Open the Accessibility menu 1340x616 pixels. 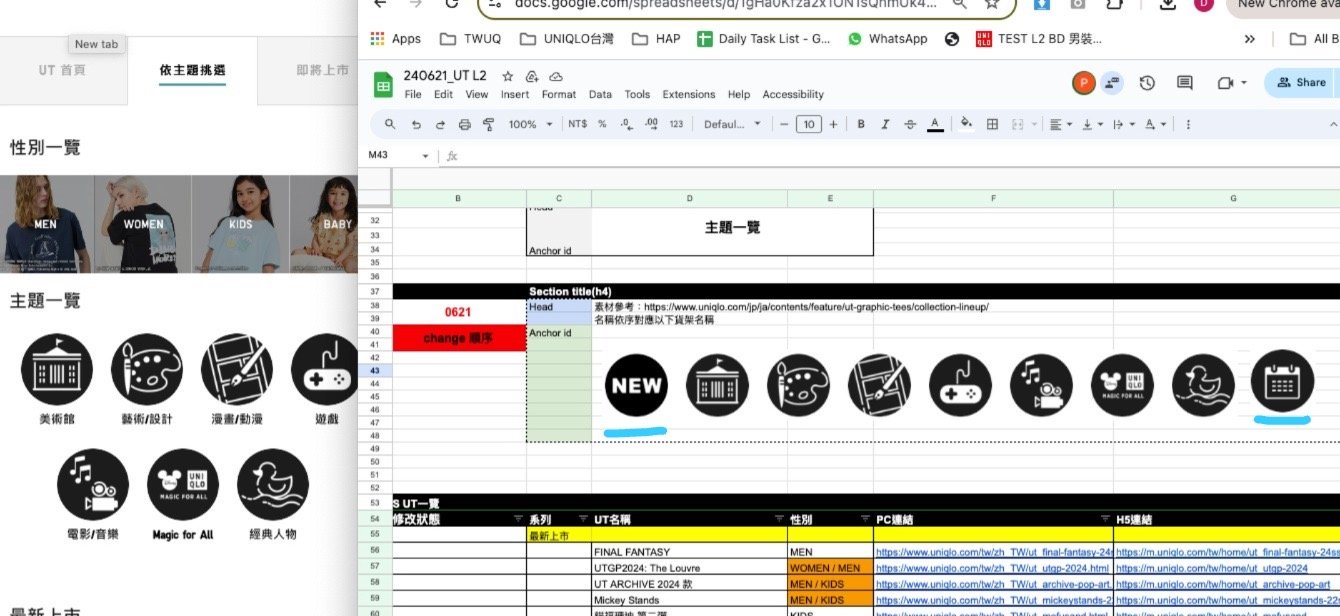(793, 94)
